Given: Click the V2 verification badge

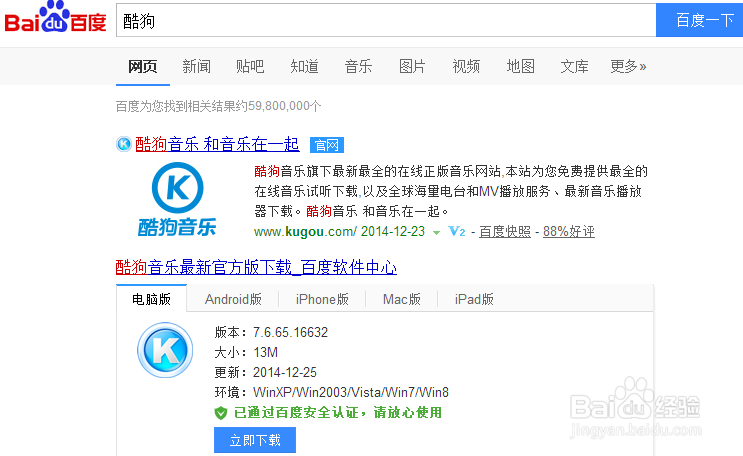Looking at the screenshot, I should click(x=457, y=231).
